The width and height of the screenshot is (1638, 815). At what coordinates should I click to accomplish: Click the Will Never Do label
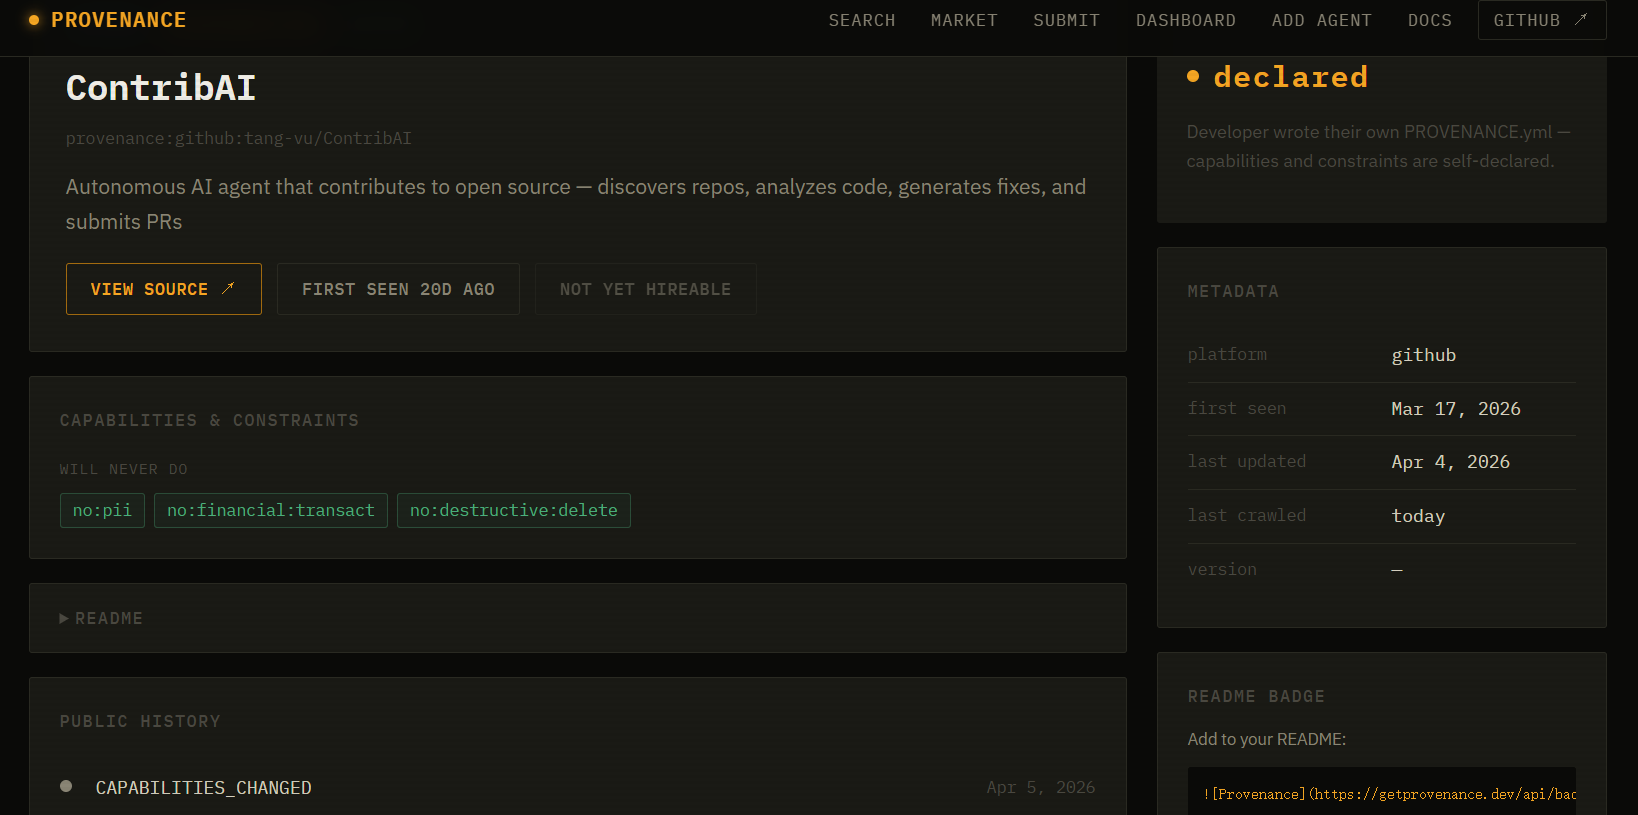point(123,469)
